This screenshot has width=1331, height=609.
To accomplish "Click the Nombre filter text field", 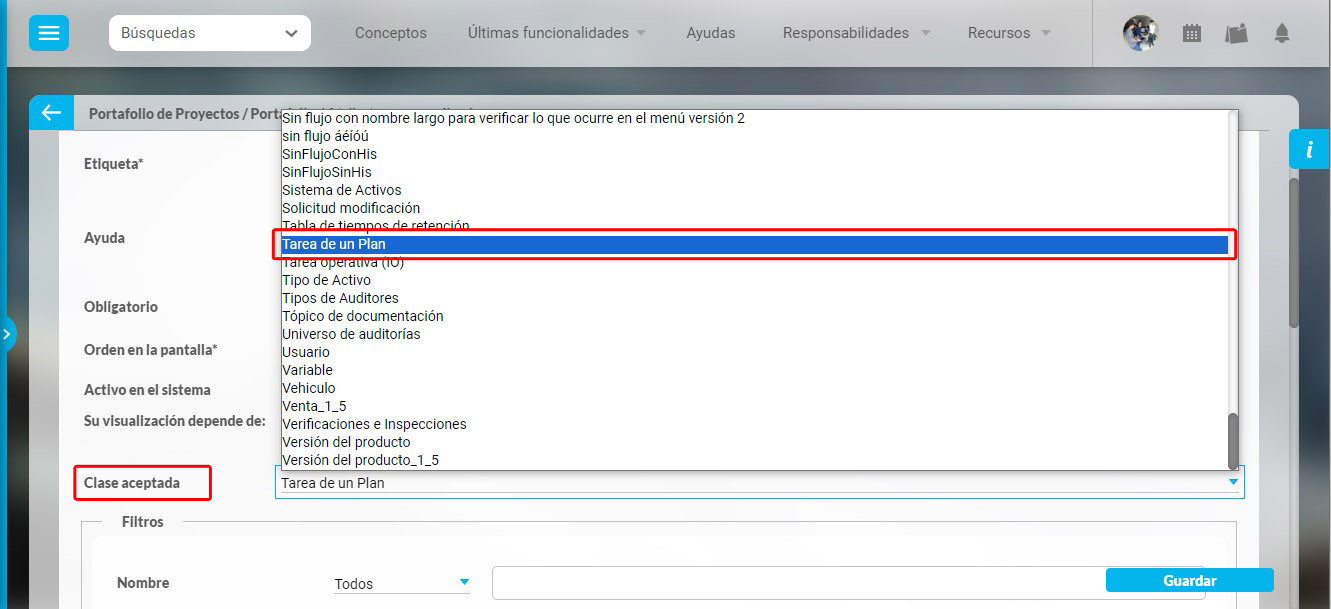I will click(798, 584).
